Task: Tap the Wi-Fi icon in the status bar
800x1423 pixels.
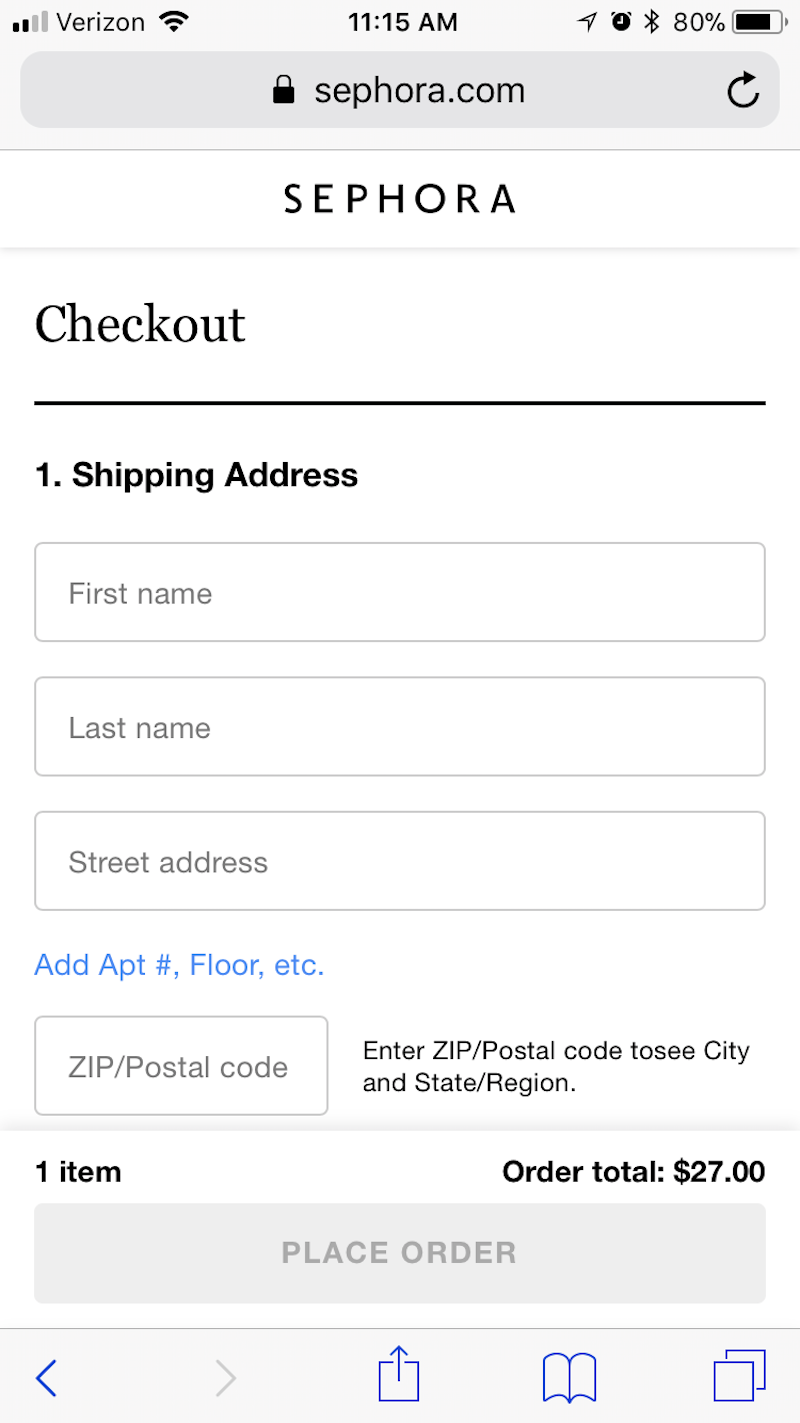Action: click(174, 21)
